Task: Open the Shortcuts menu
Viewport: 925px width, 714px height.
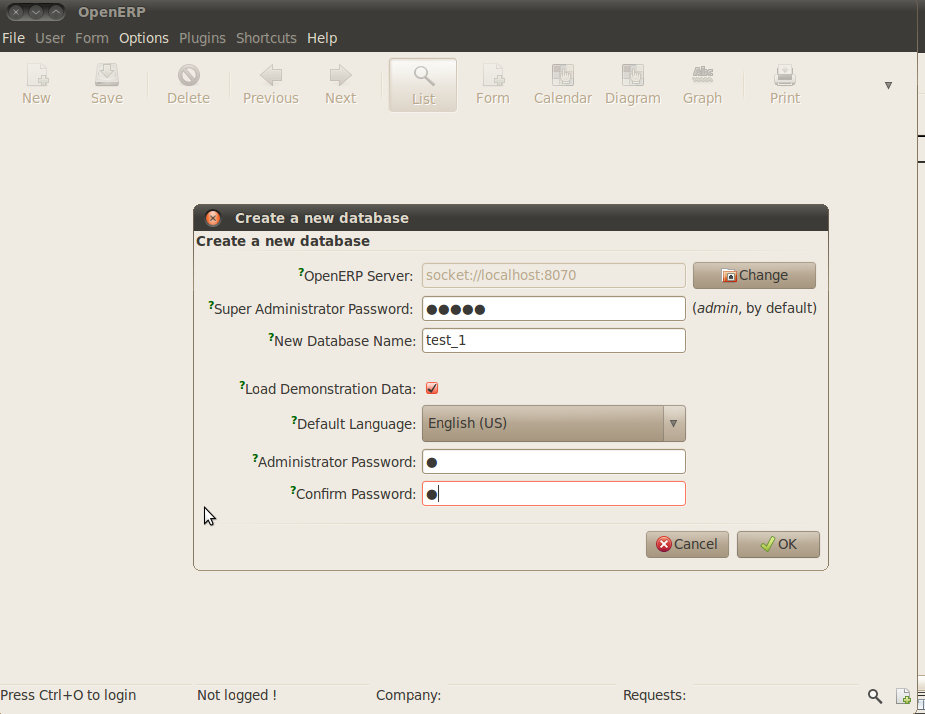Action: (x=266, y=38)
